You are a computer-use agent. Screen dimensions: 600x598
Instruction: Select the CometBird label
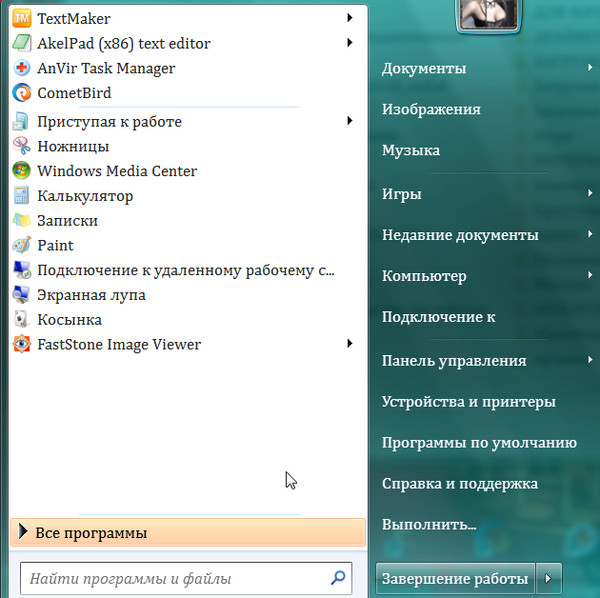point(74,93)
